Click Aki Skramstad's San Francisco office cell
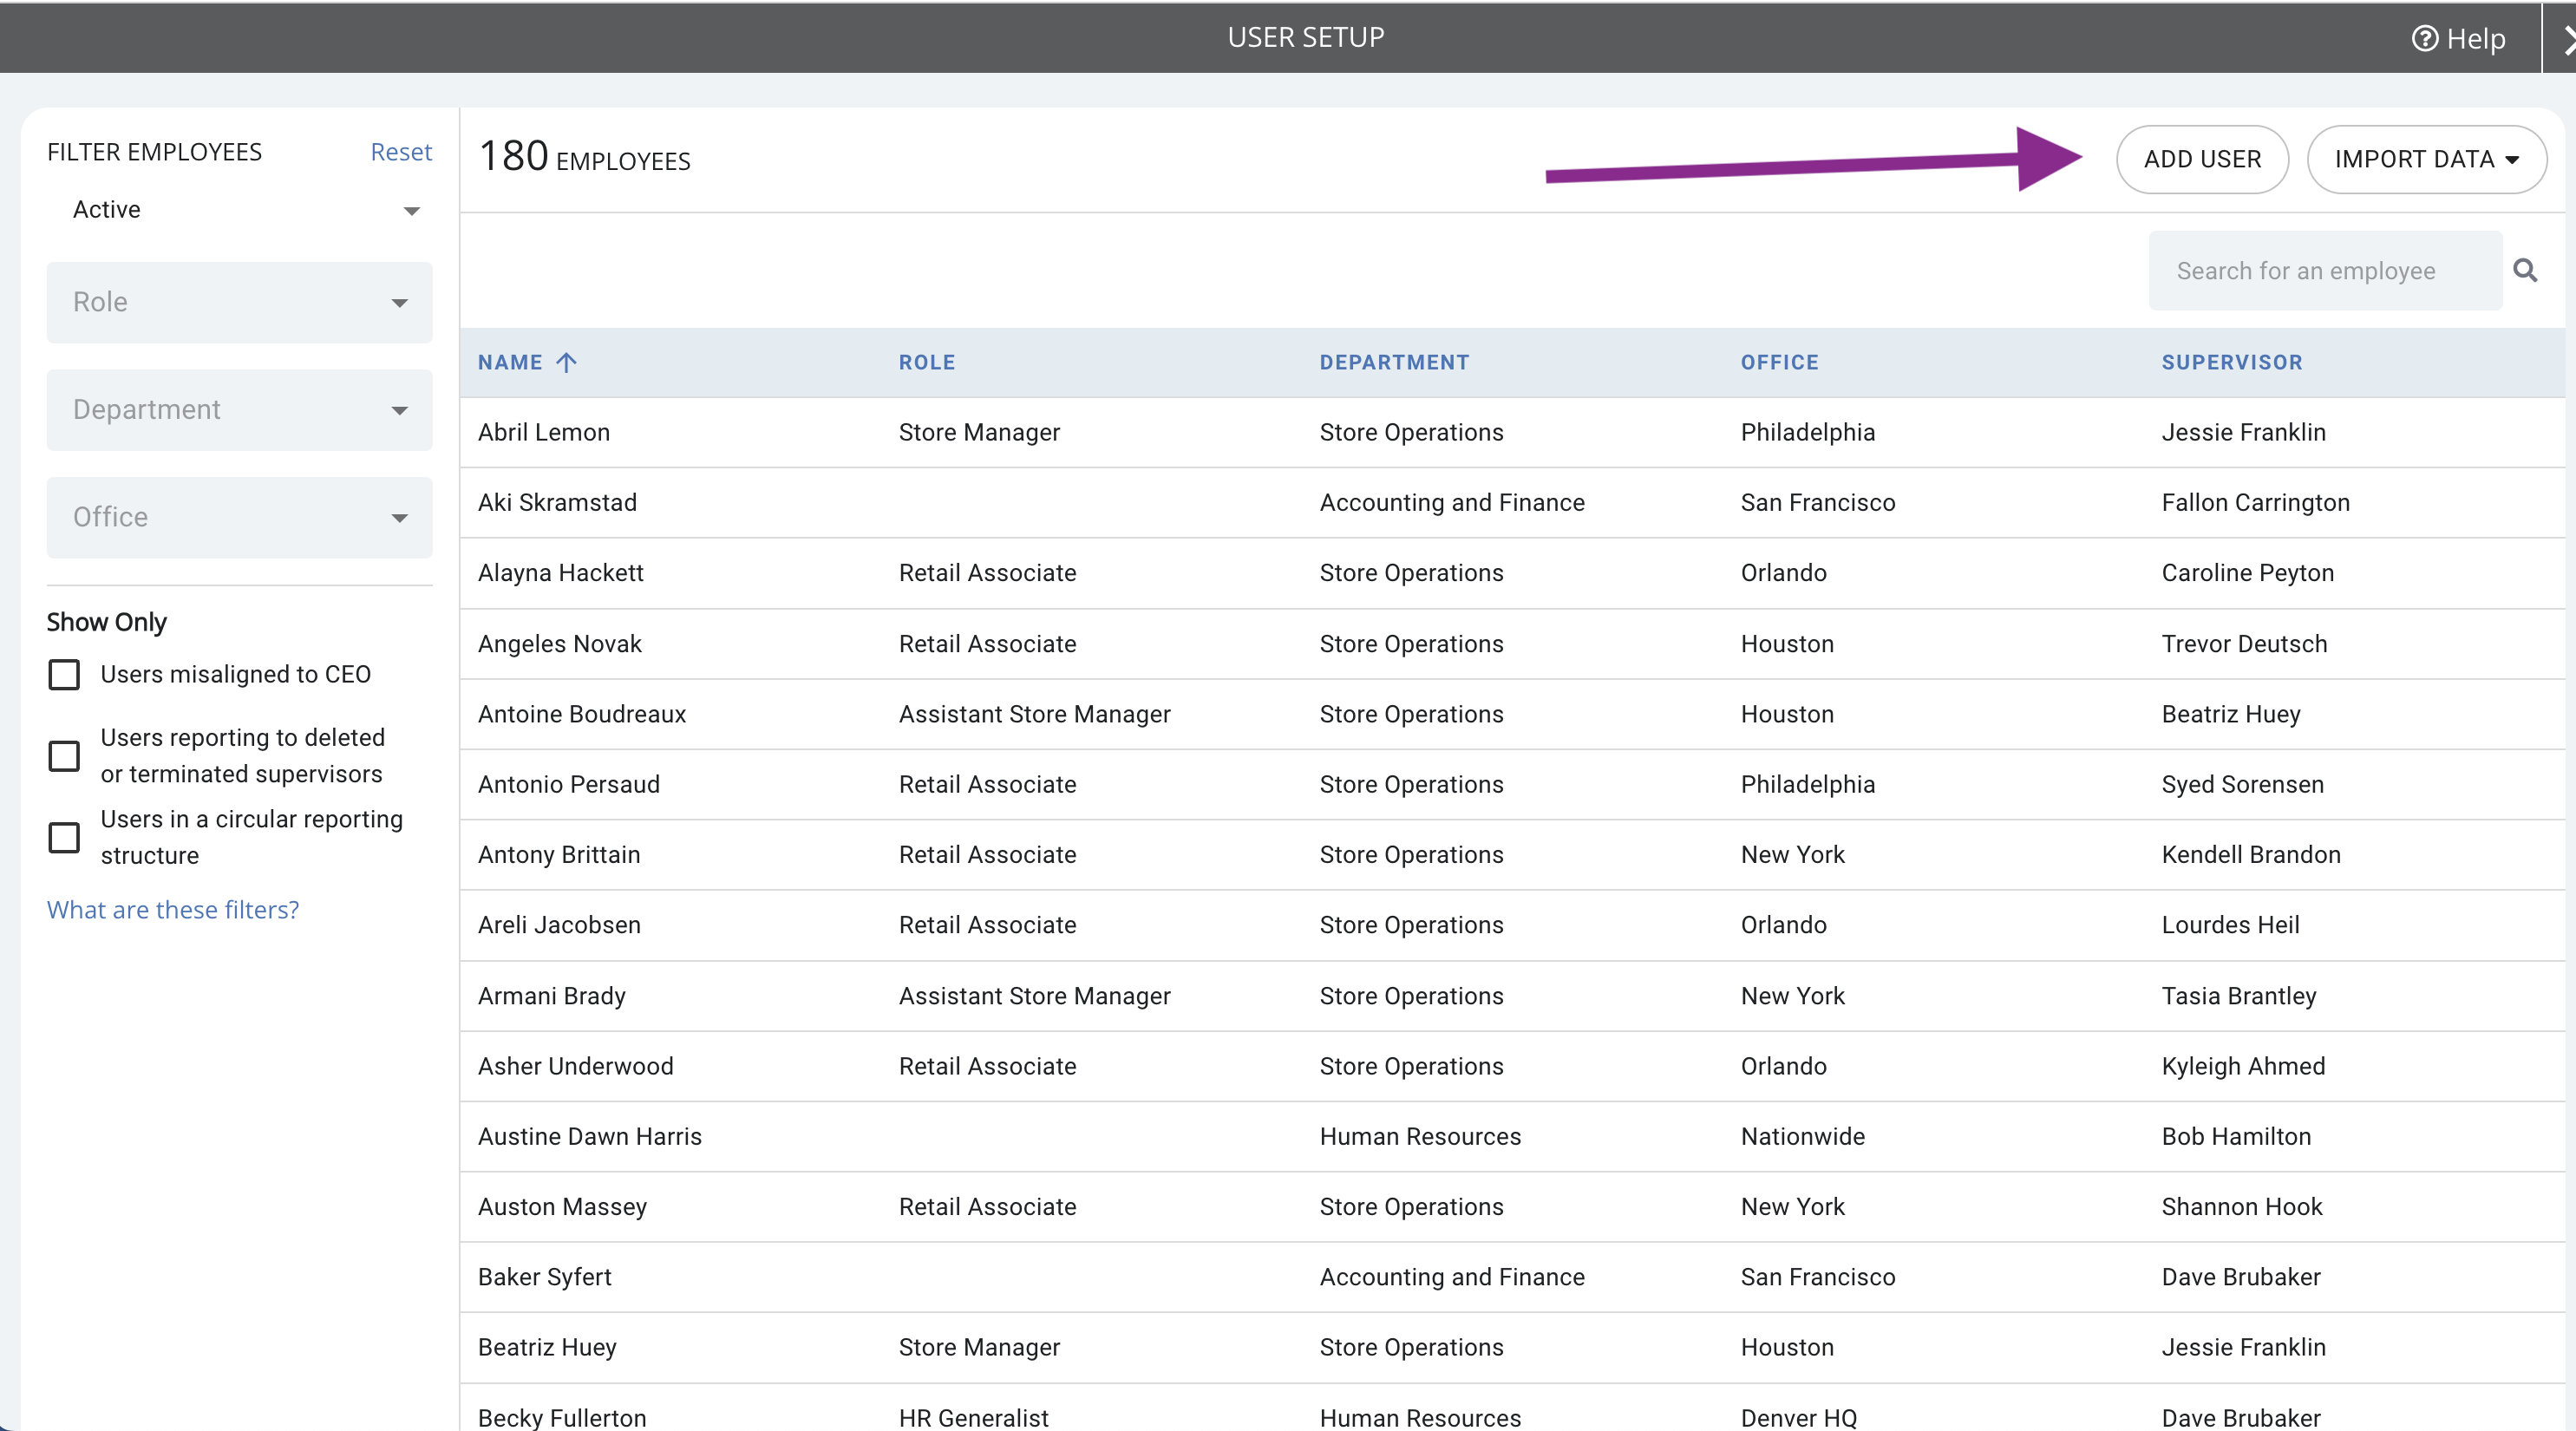2576x1431 pixels. click(1817, 503)
